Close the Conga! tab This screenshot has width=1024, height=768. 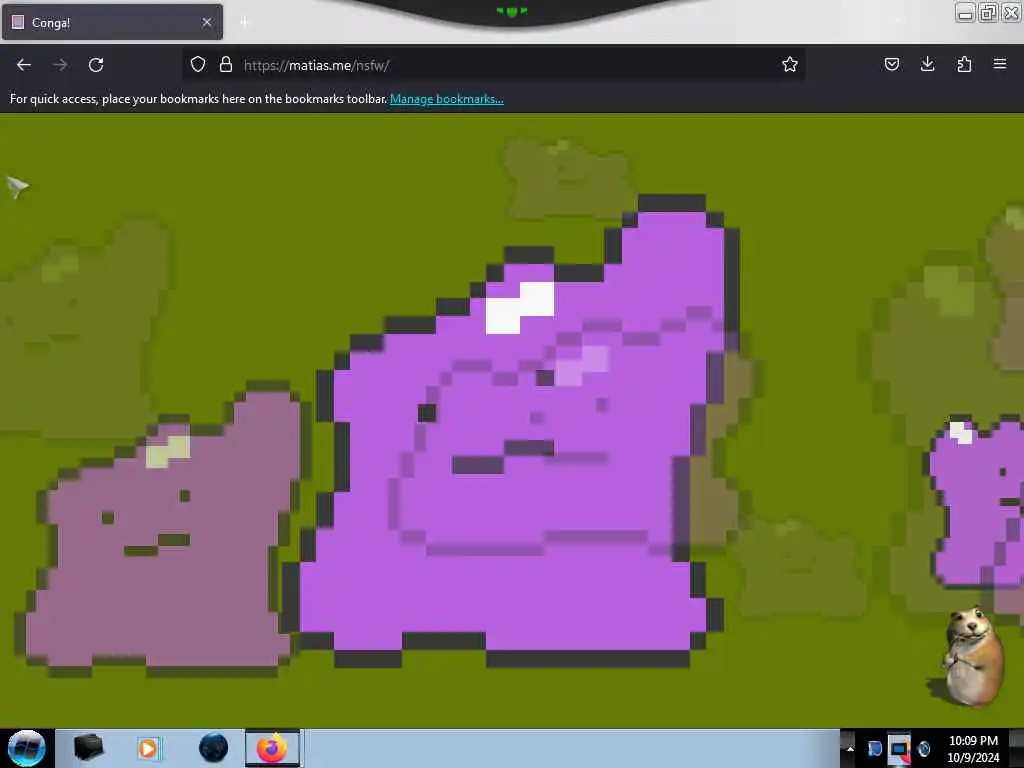(x=207, y=22)
